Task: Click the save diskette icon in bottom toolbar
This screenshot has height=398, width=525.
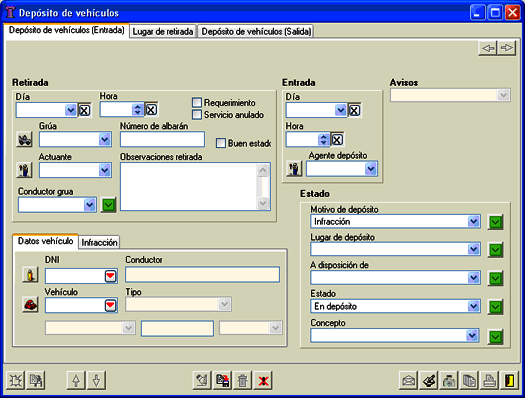Action: tap(223, 380)
